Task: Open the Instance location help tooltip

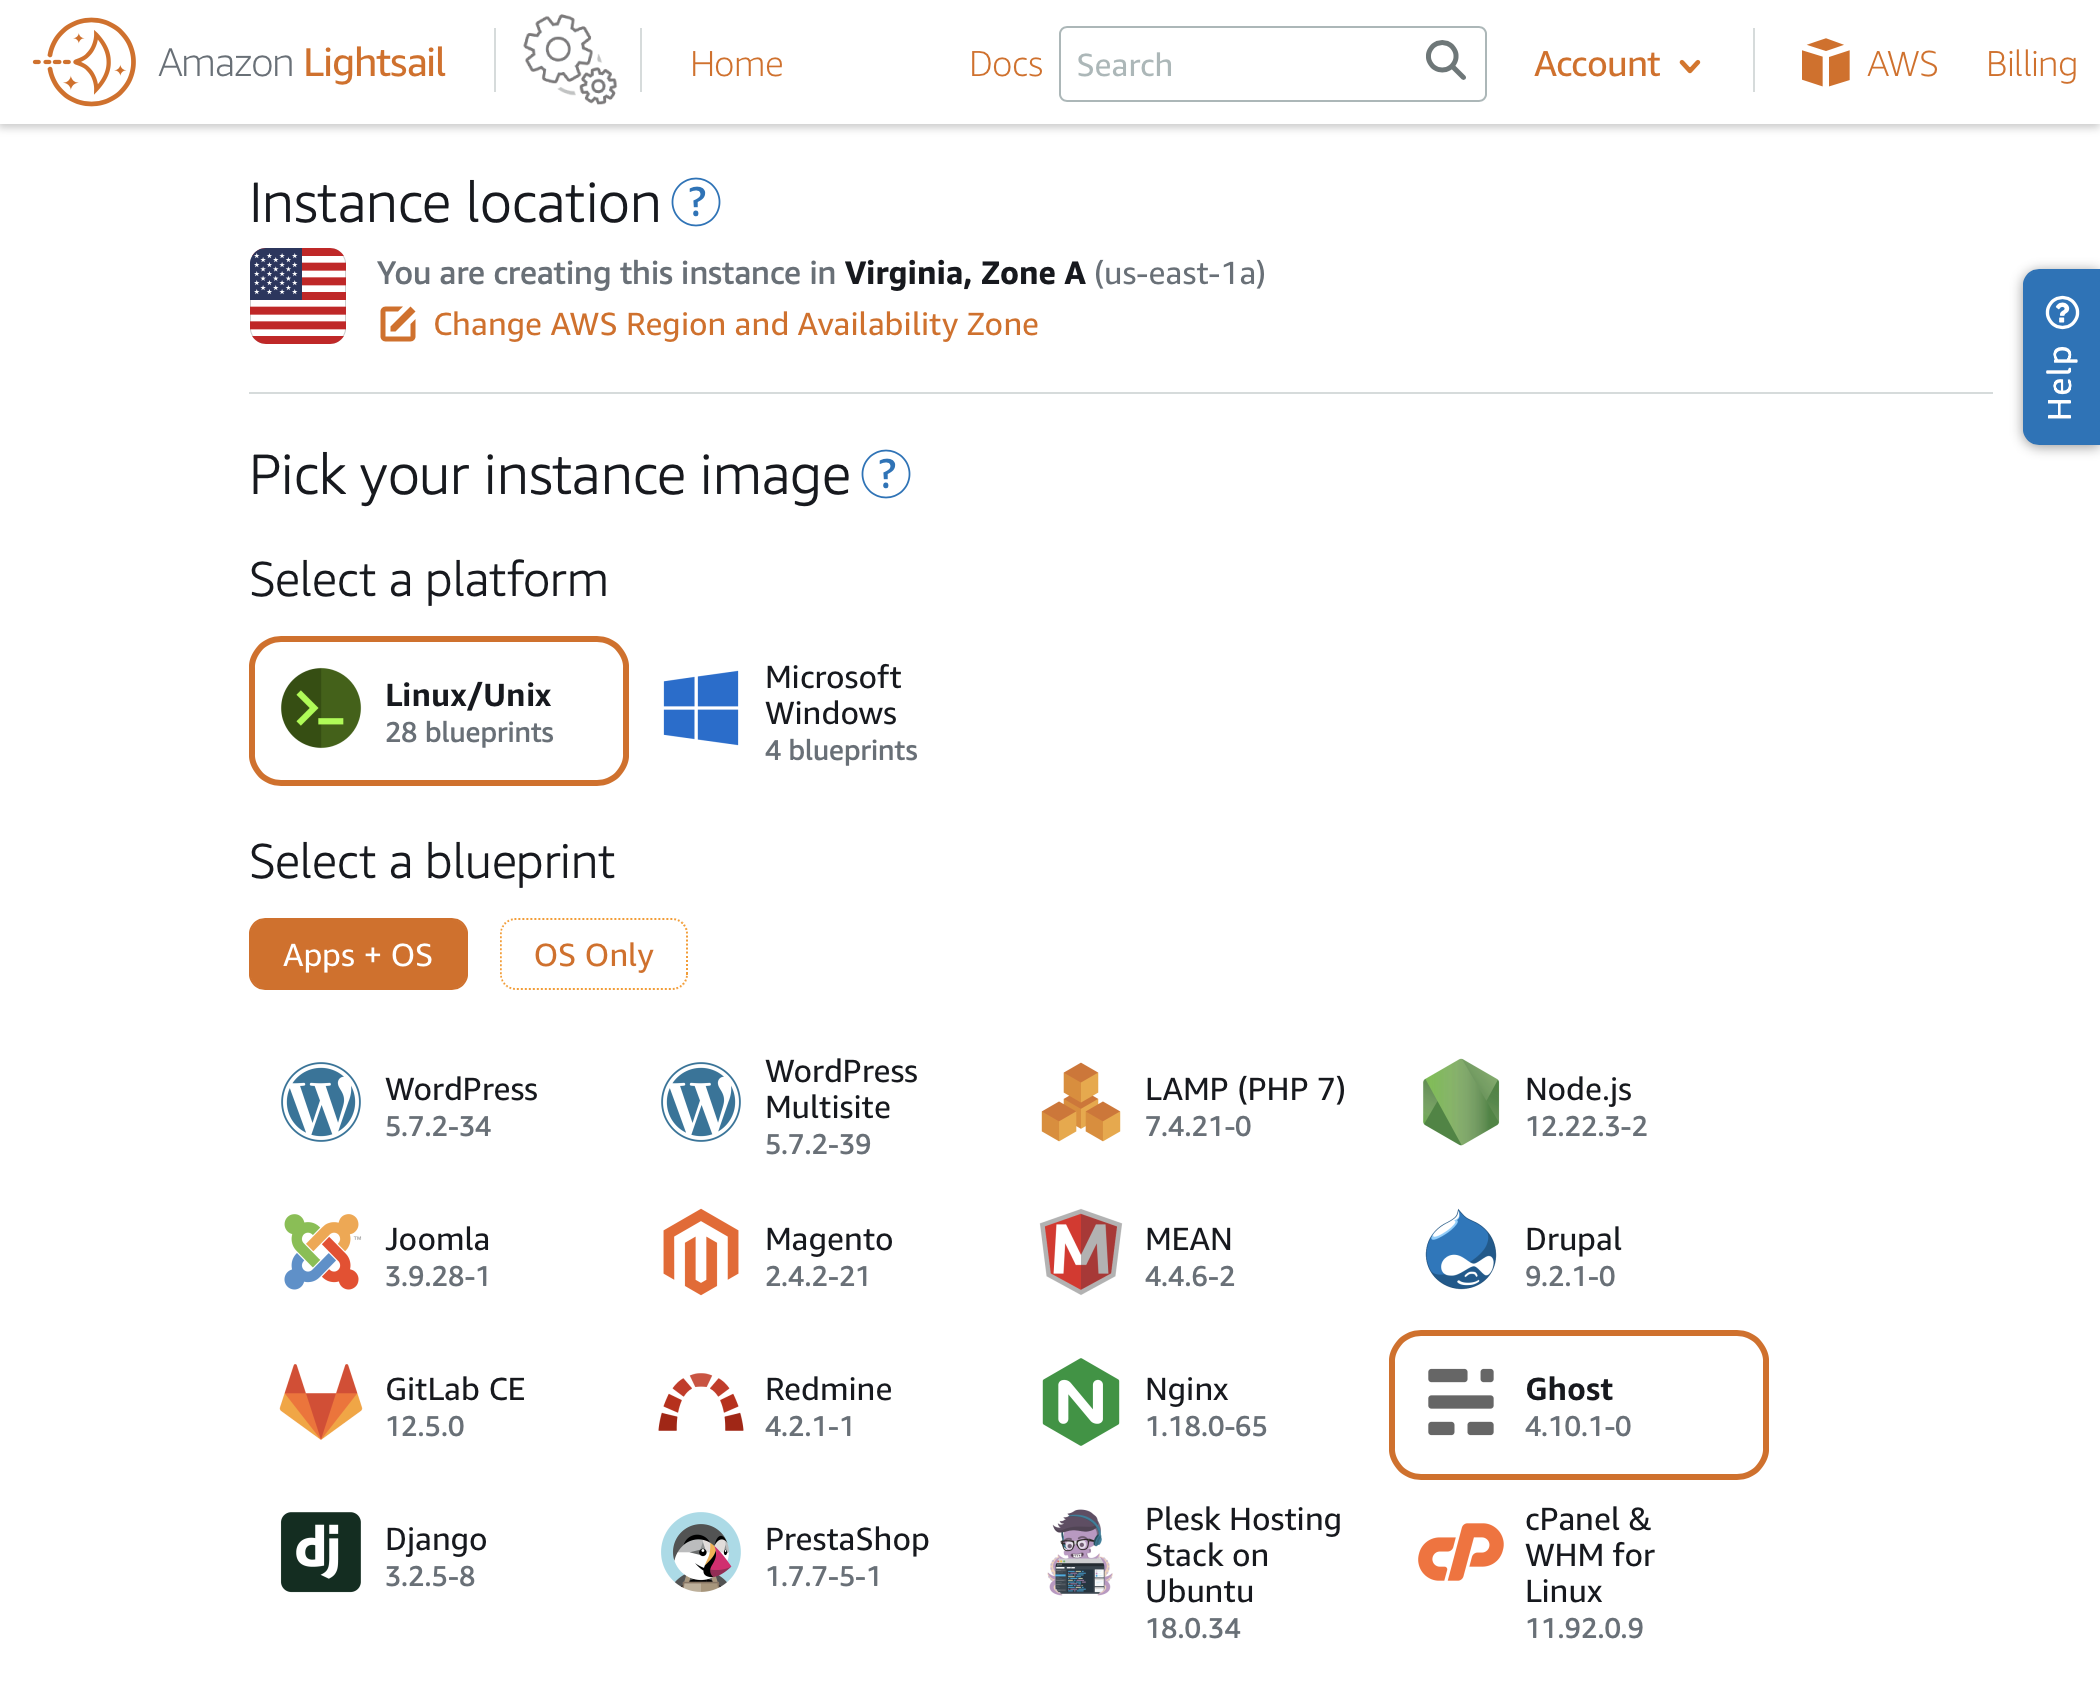Action: 695,203
